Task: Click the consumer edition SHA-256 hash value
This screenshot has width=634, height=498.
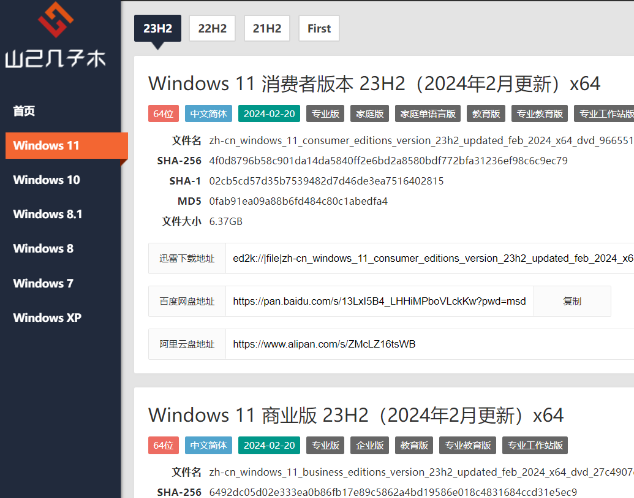Action: [388, 161]
